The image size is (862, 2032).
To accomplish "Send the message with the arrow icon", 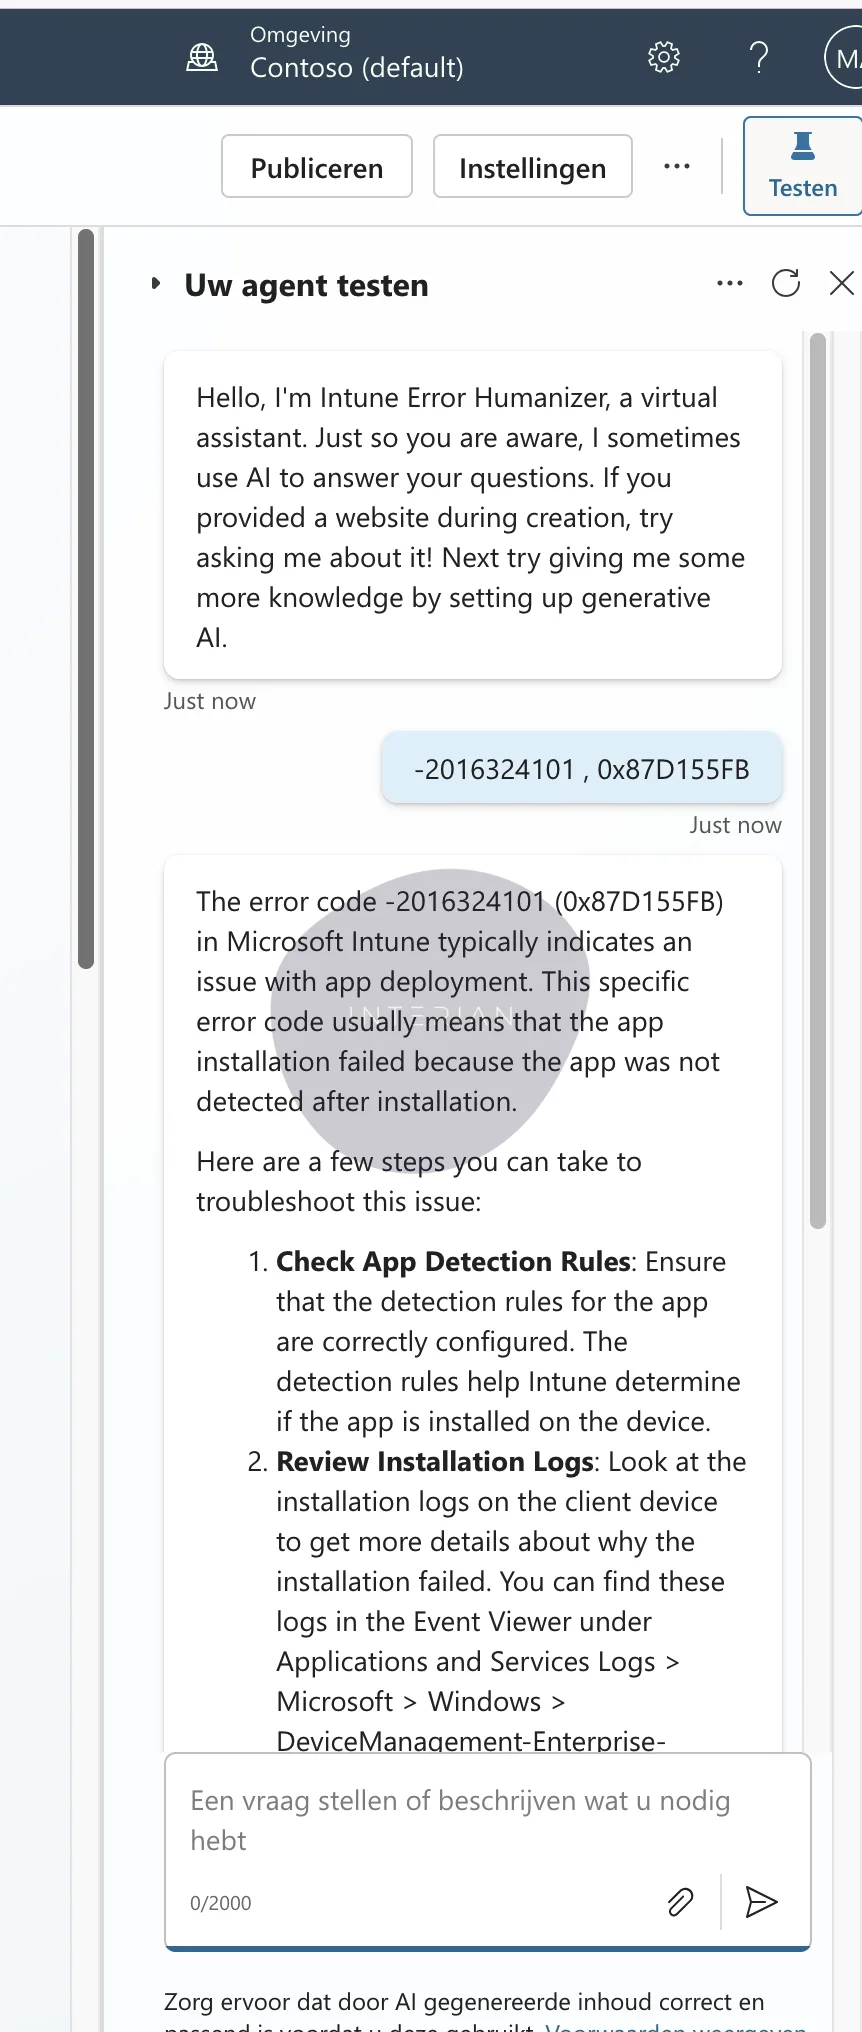I will (761, 1902).
